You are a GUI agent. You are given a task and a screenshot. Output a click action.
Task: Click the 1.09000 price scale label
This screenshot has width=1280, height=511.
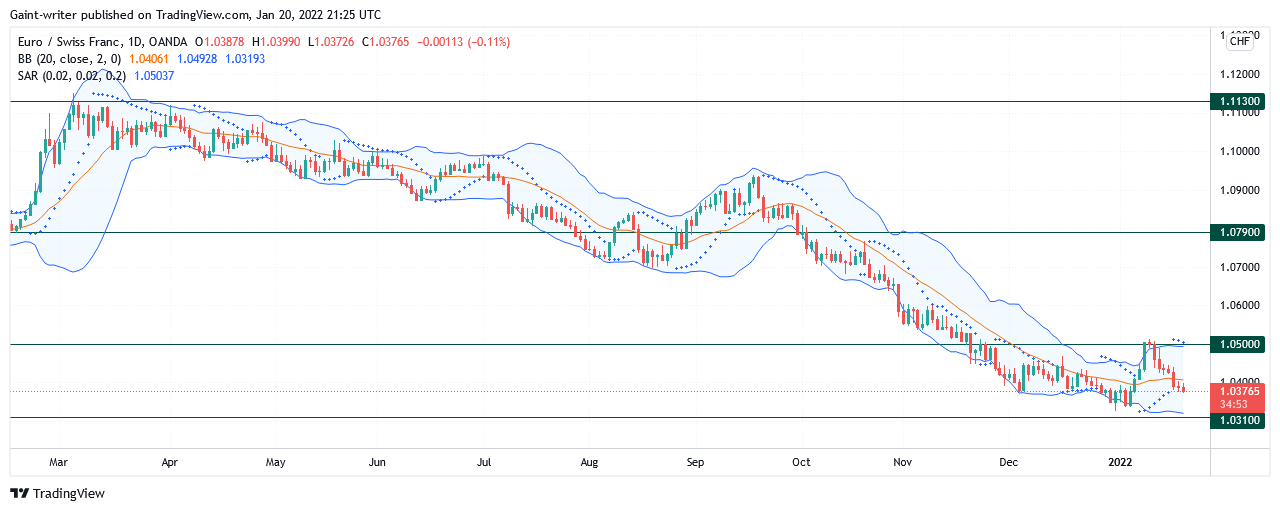pos(1239,190)
